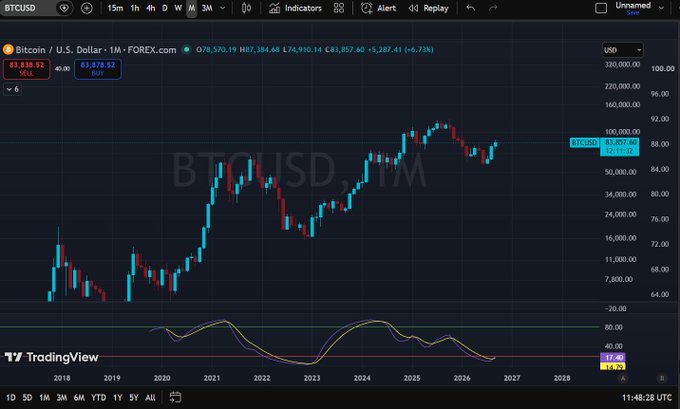This screenshot has width=680, height=409.
Task: Collapse the legend with the 6 chevron
Action: (12, 89)
